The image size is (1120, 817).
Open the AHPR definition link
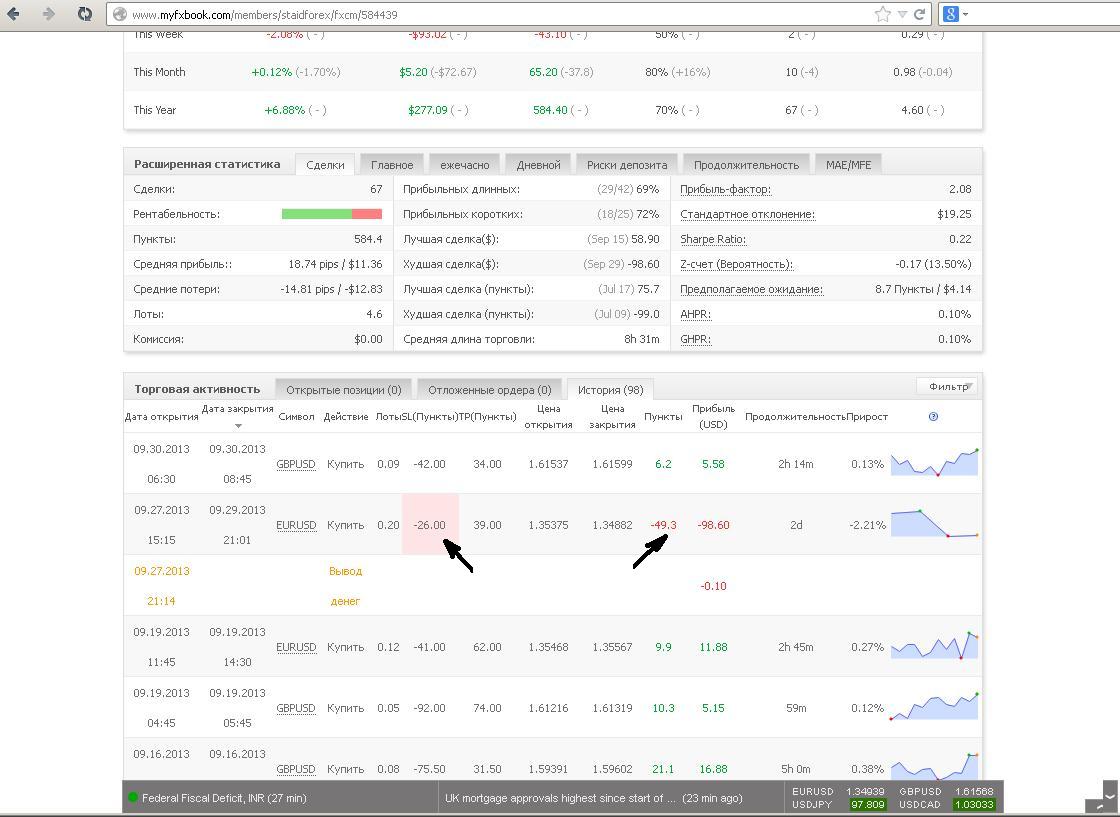click(x=695, y=314)
